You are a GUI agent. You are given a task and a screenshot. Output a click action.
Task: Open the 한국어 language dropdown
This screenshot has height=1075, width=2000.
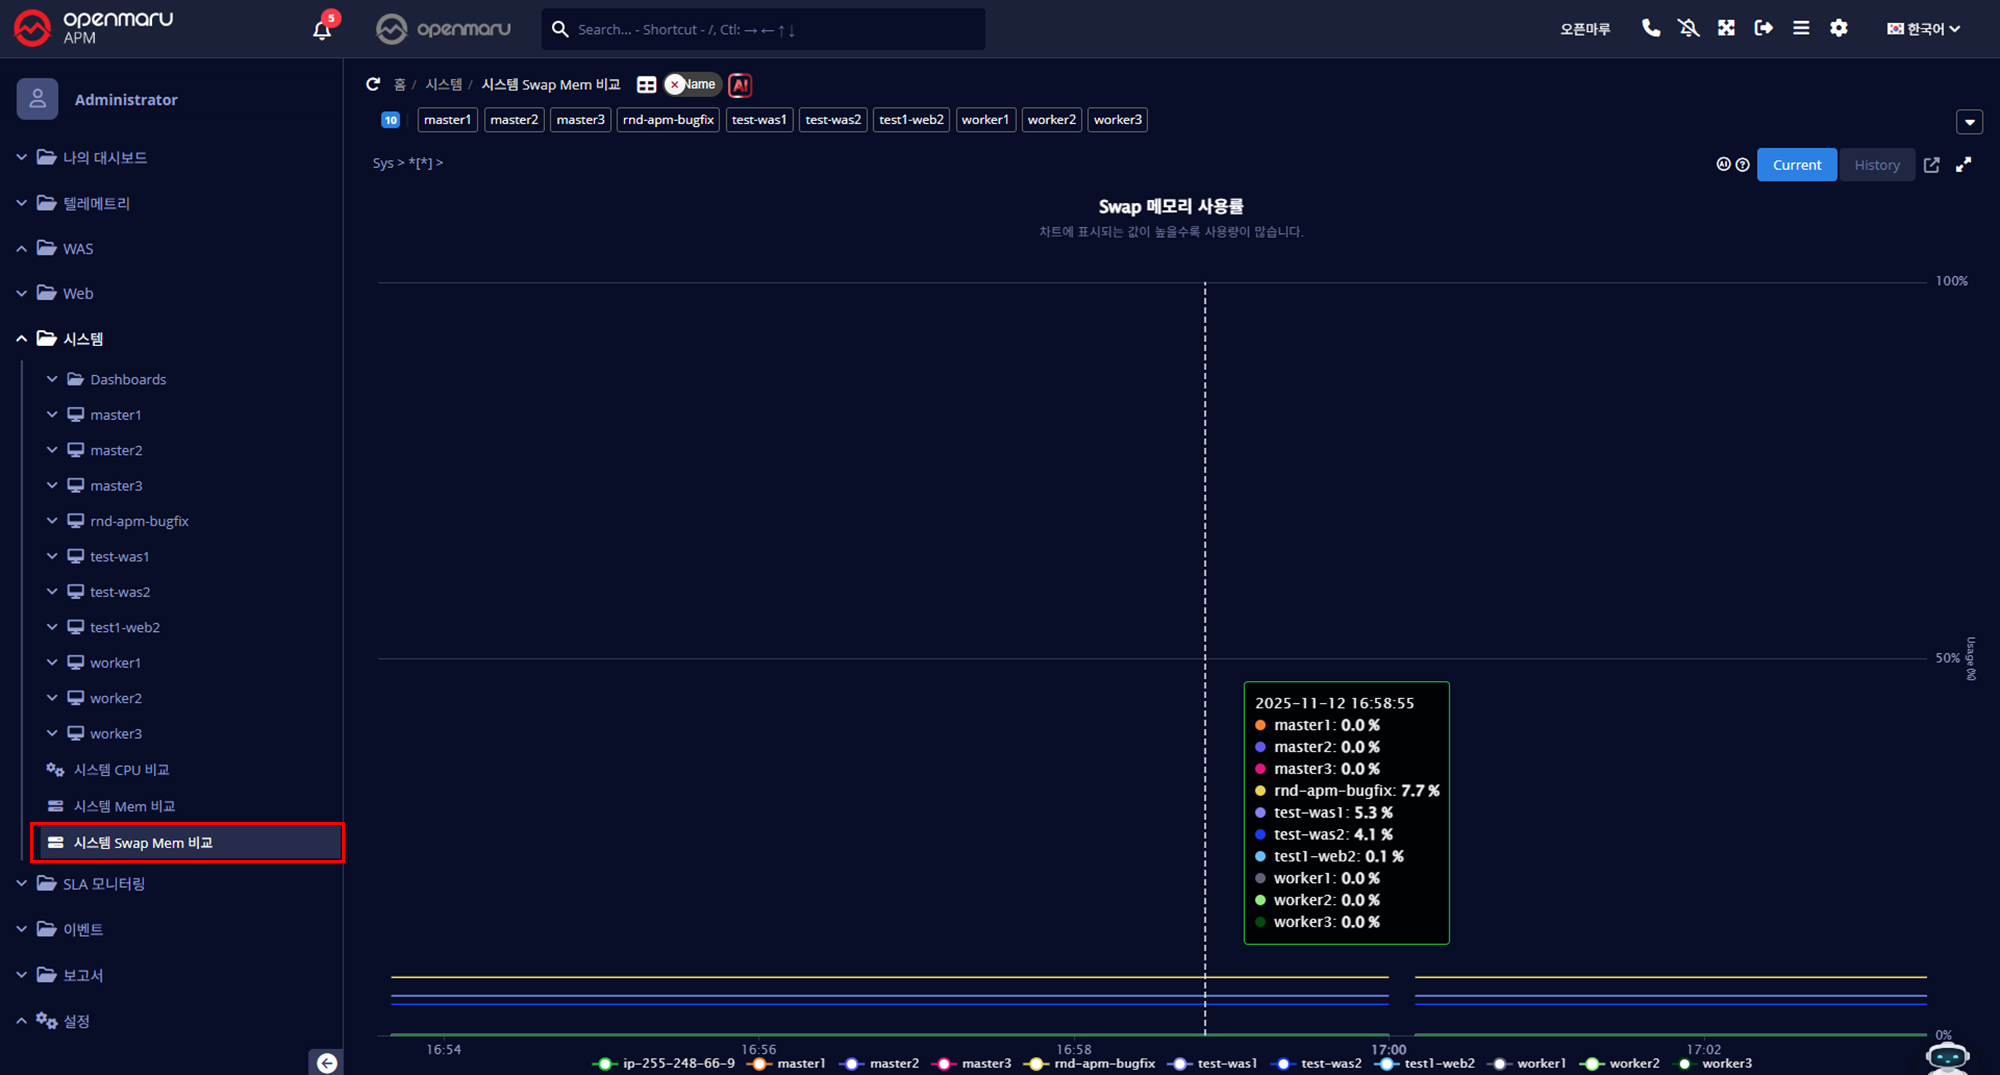click(1923, 29)
